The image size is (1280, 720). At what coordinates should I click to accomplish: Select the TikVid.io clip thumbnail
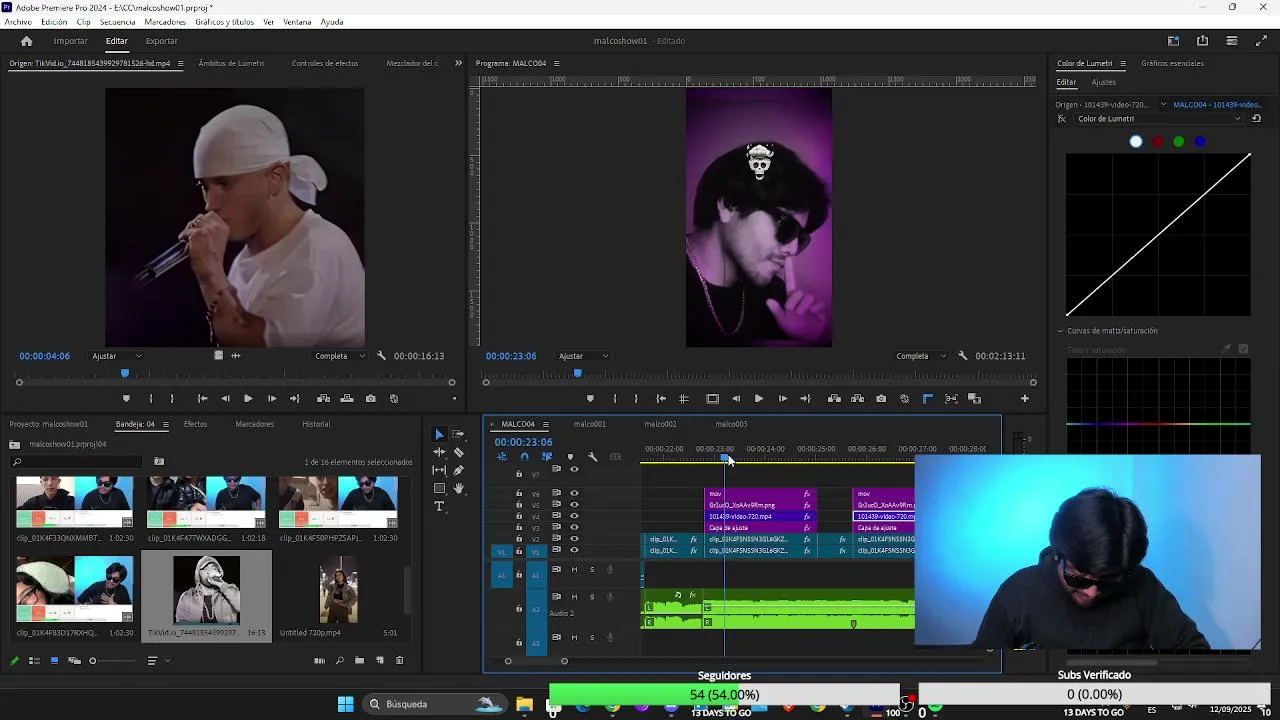[x=207, y=590]
